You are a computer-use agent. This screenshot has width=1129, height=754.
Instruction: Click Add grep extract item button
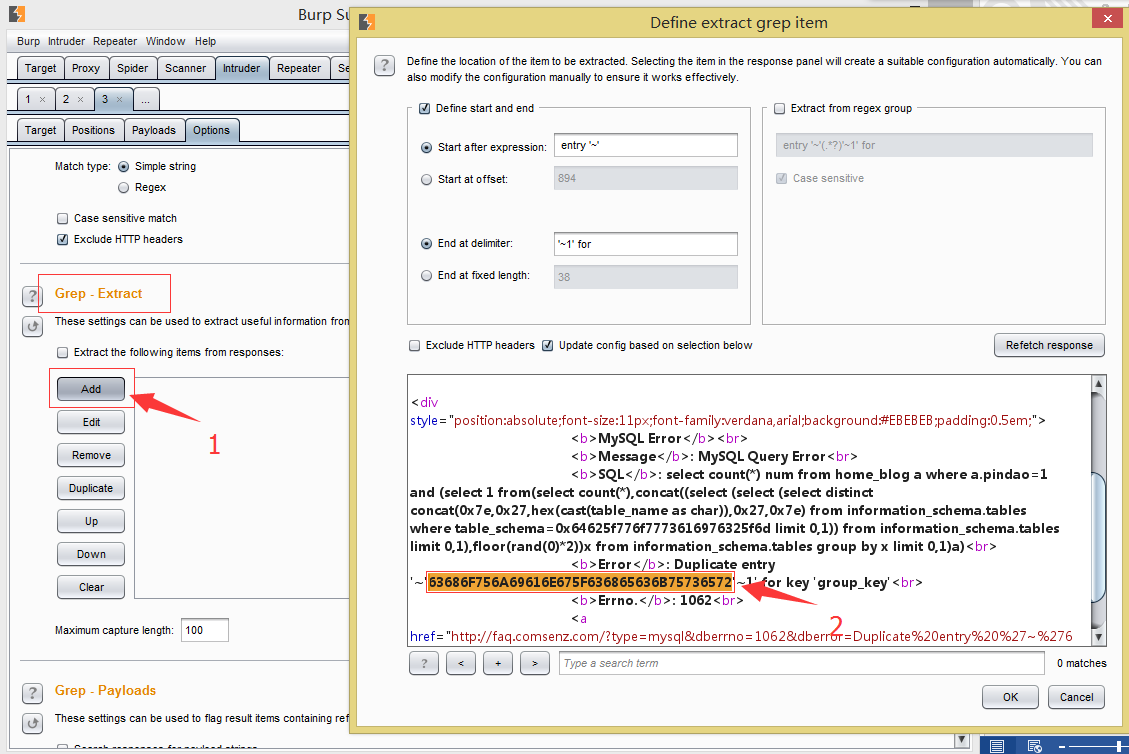pos(91,389)
